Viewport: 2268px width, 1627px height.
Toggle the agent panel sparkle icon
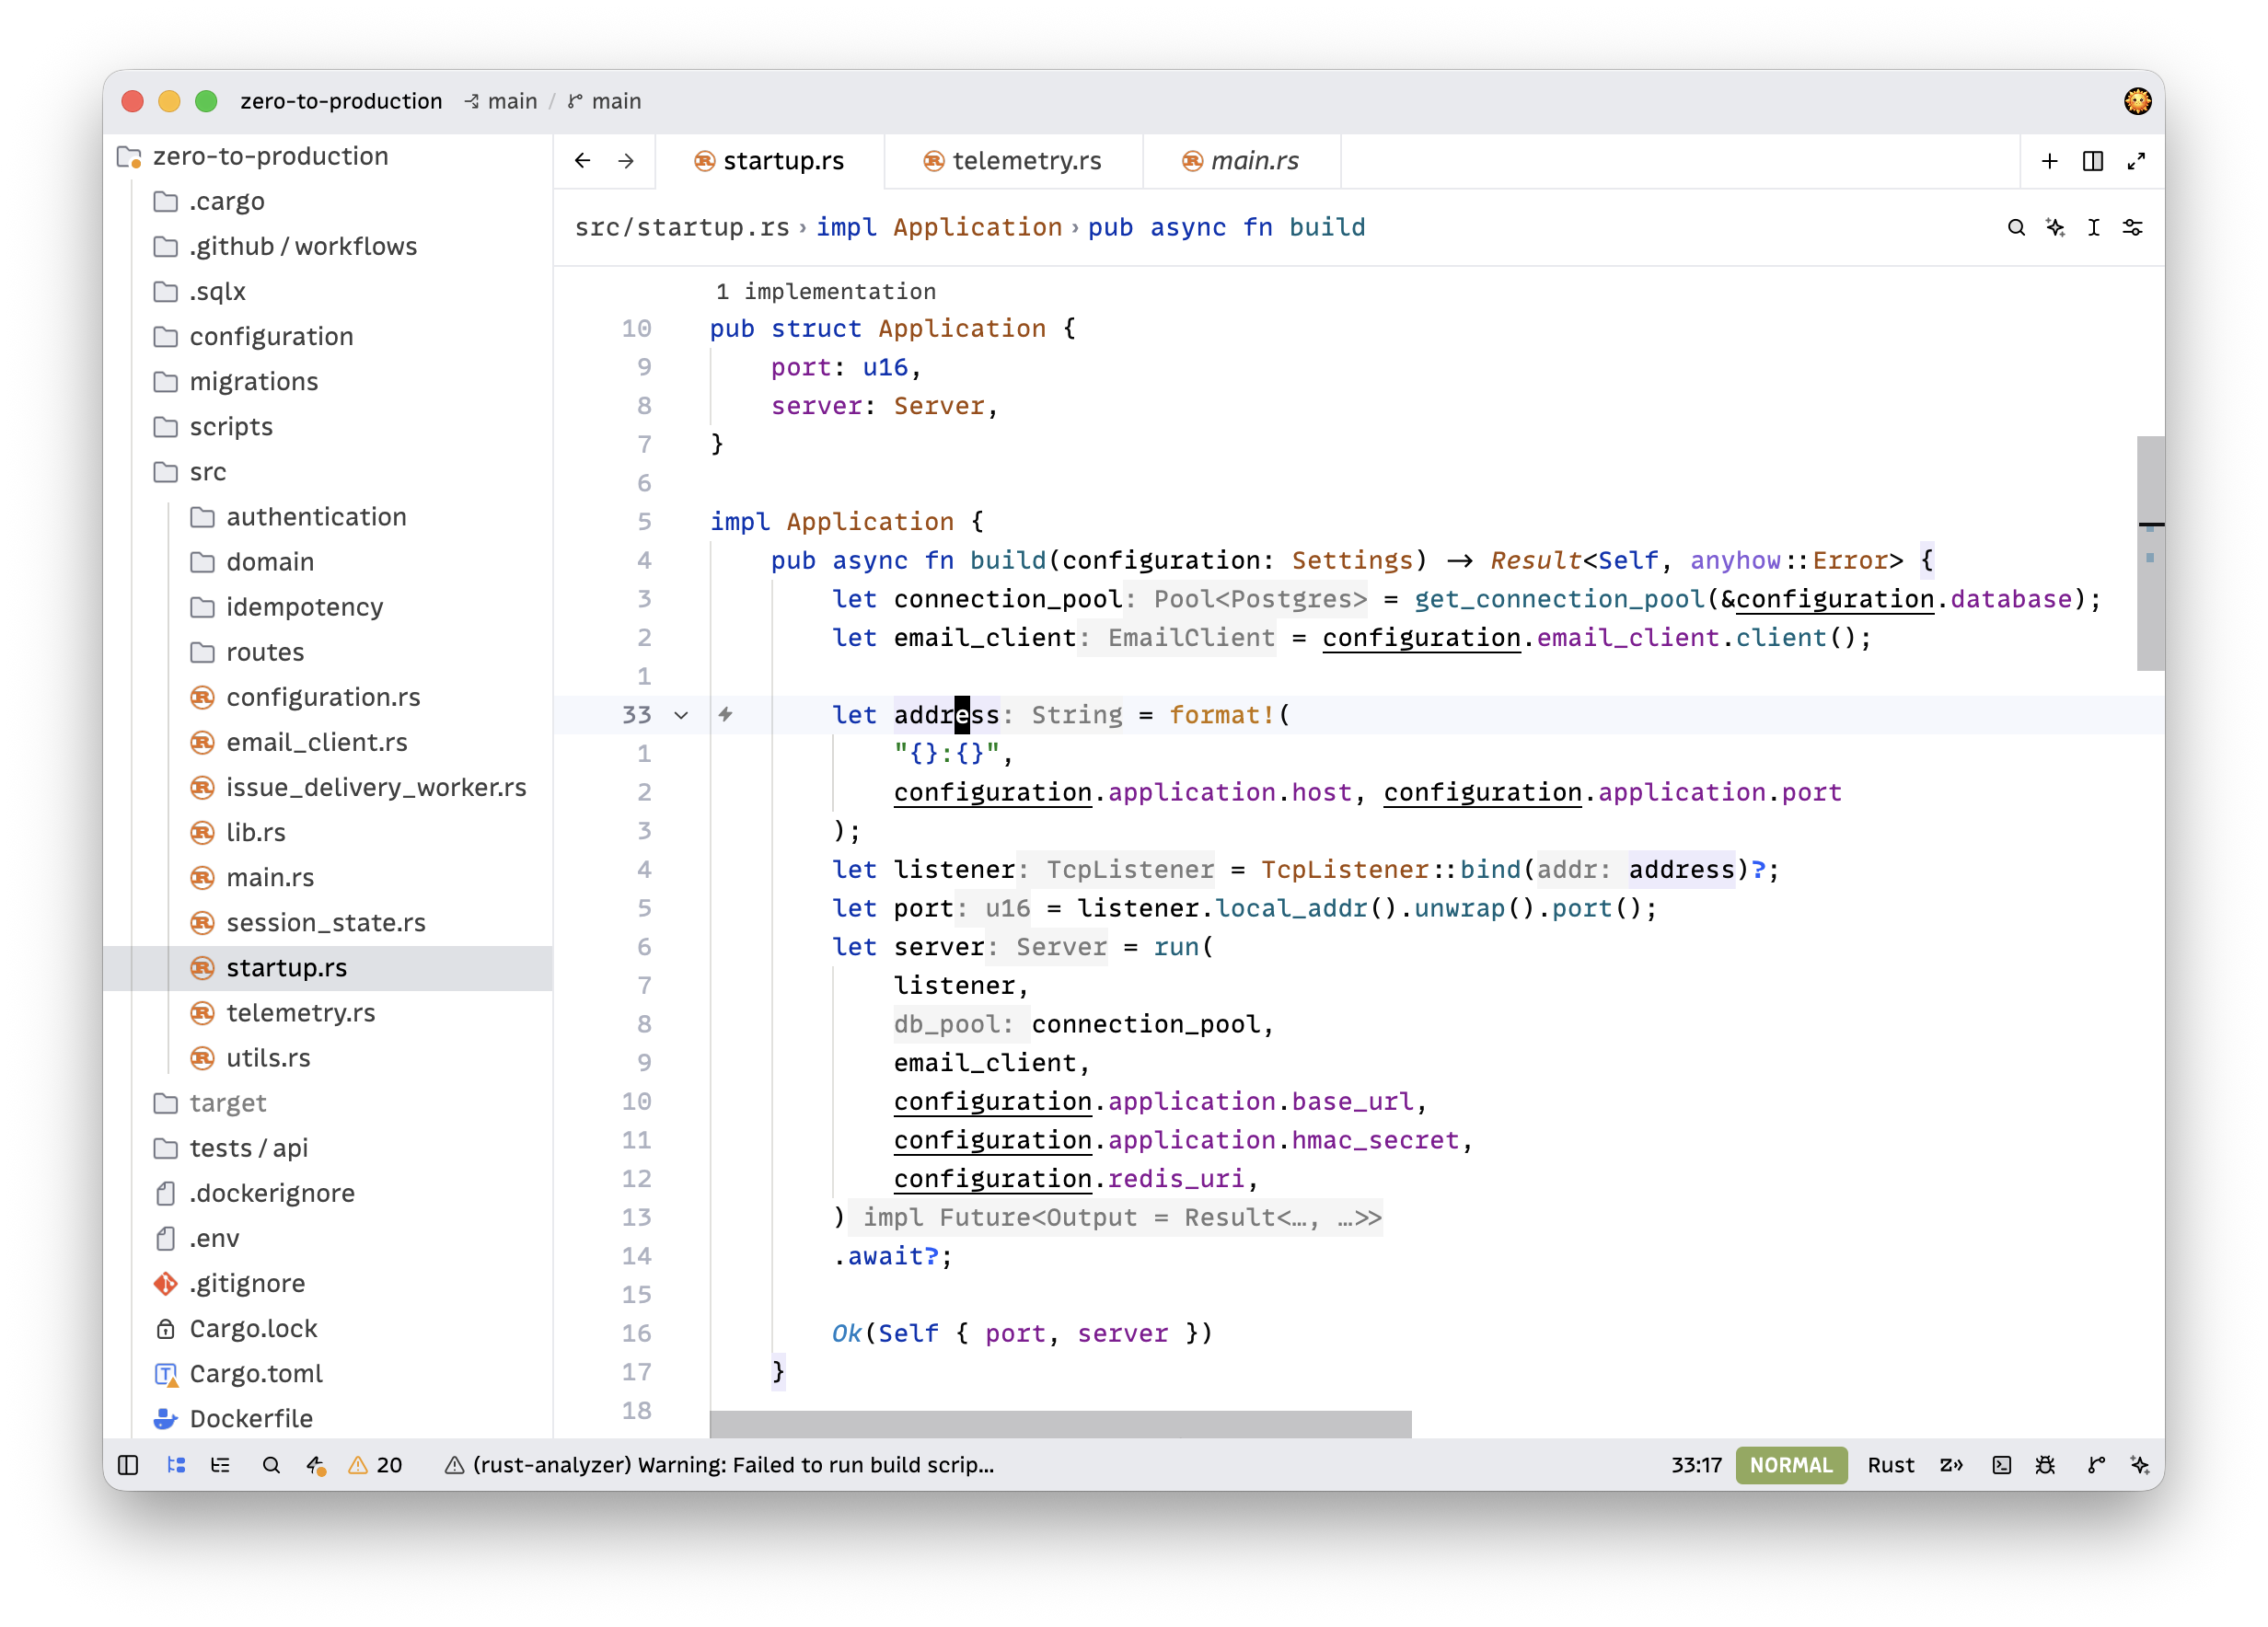point(2140,1465)
